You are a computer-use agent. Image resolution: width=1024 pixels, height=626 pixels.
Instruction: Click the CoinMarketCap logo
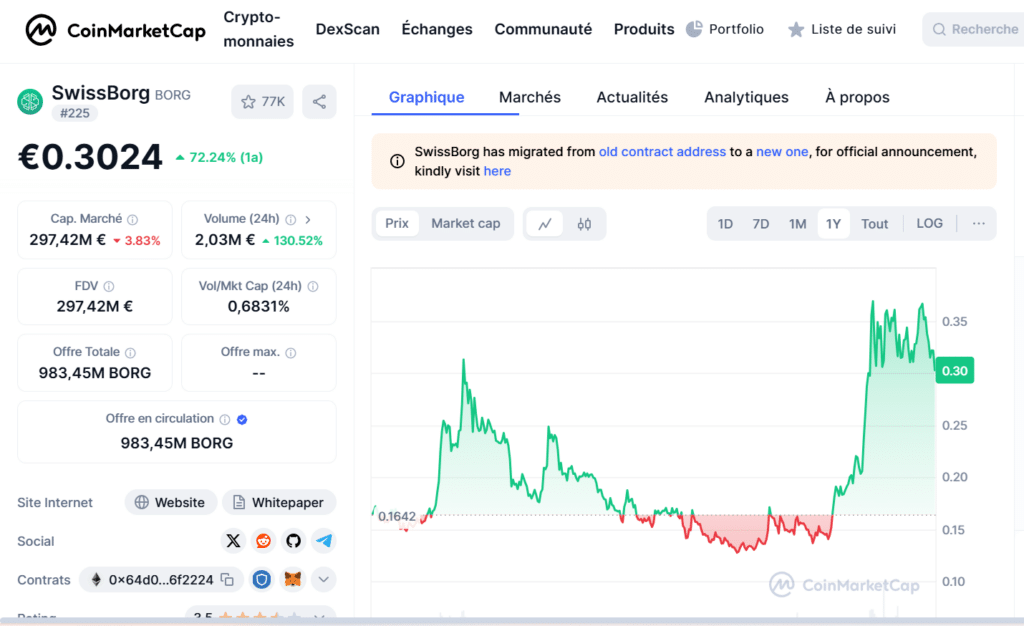115,30
